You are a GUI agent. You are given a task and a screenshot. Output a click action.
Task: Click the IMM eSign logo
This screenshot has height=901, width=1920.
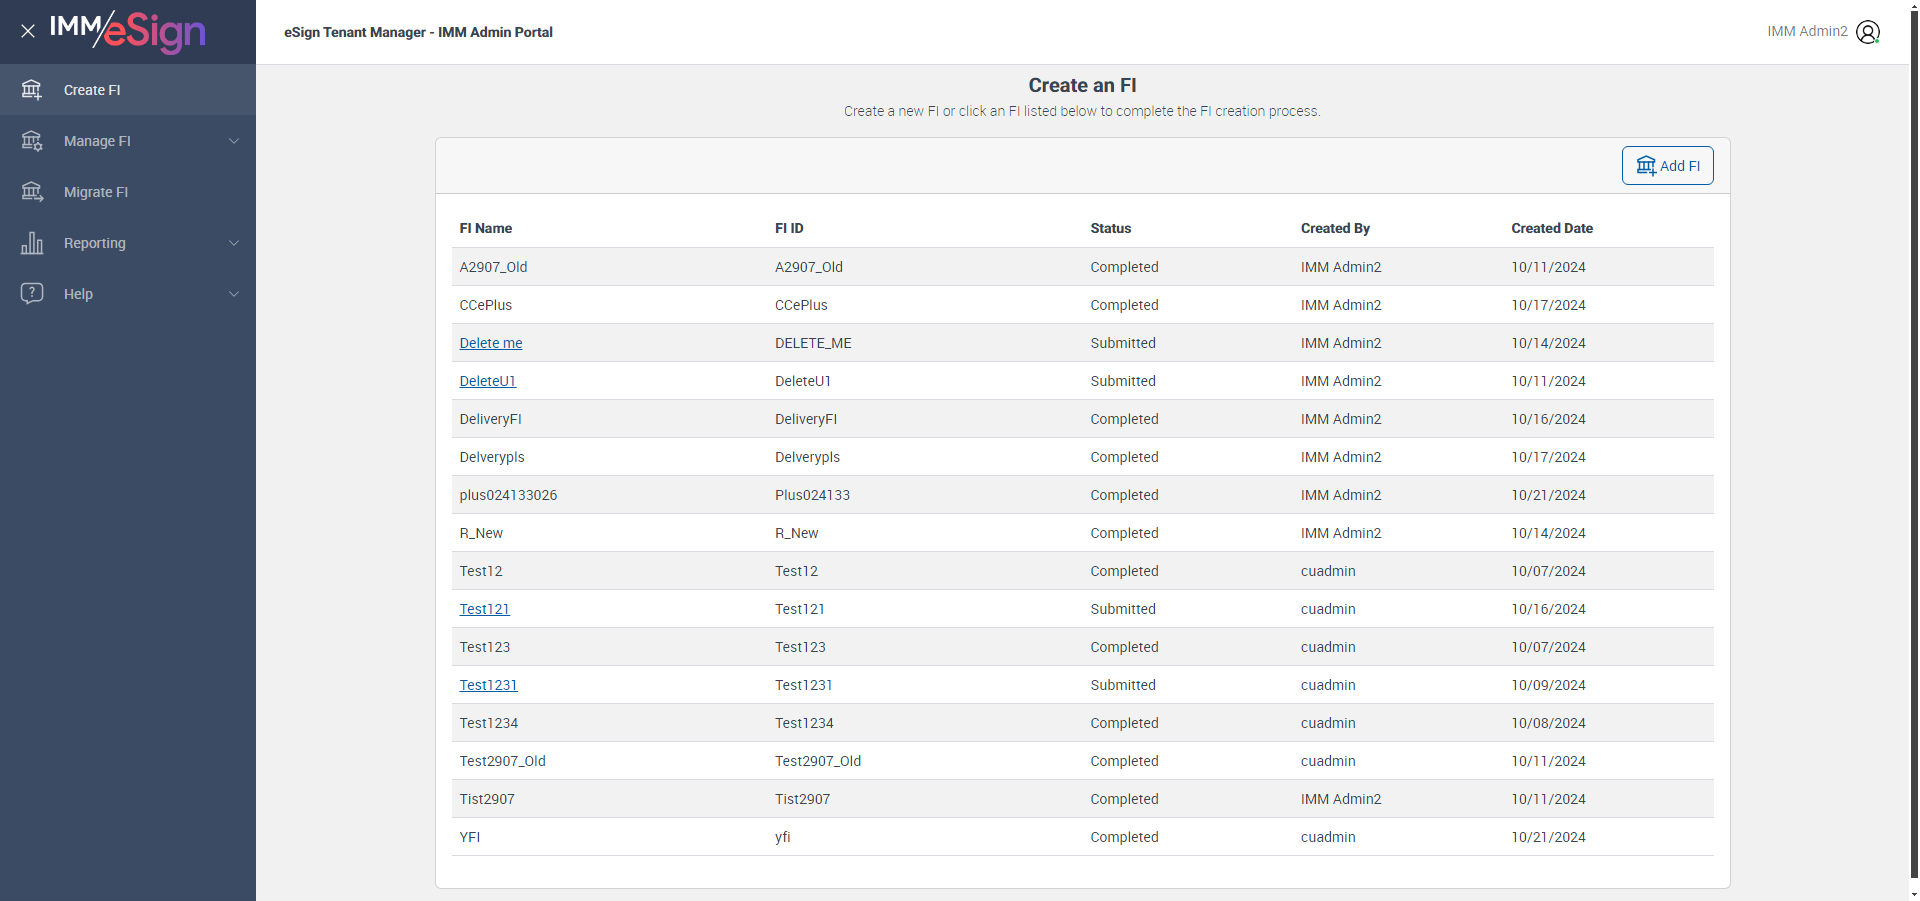pyautogui.click(x=128, y=31)
